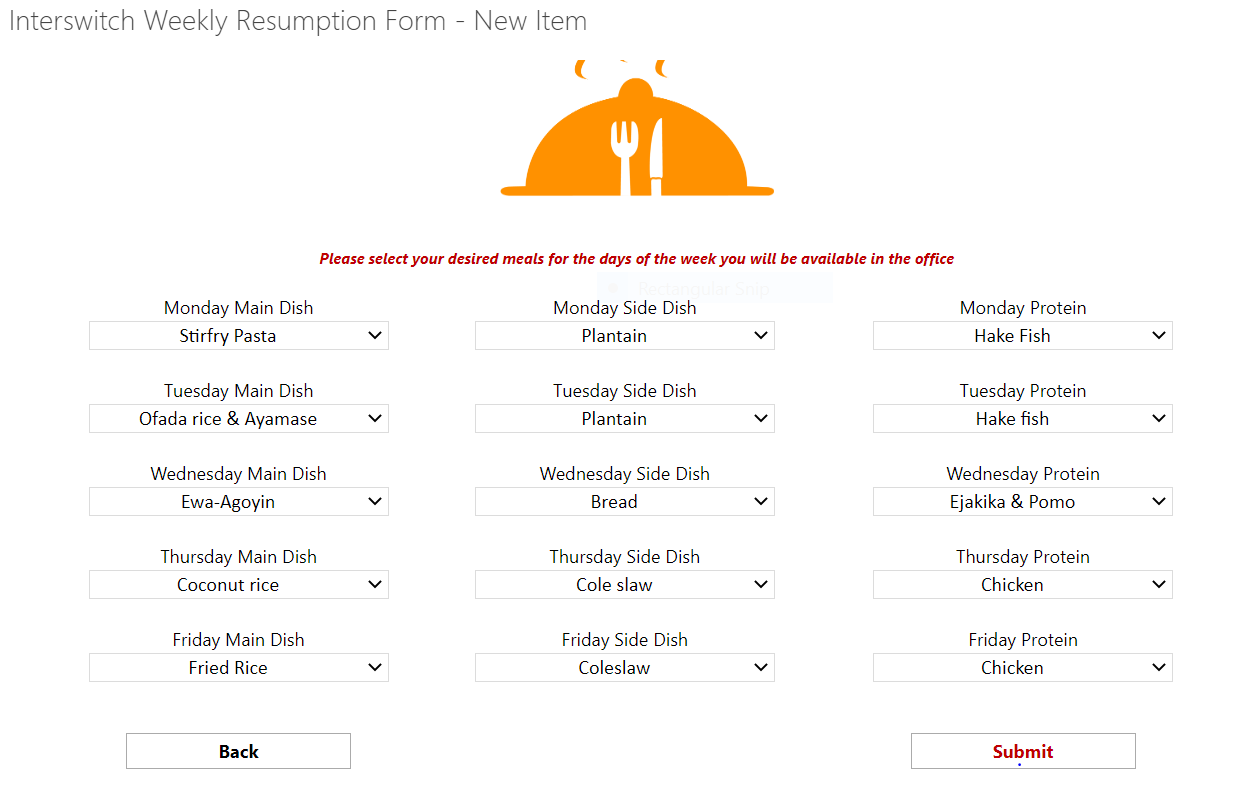Image resolution: width=1239 pixels, height=790 pixels.
Task: Click the red meal selection instruction text
Action: 636,259
